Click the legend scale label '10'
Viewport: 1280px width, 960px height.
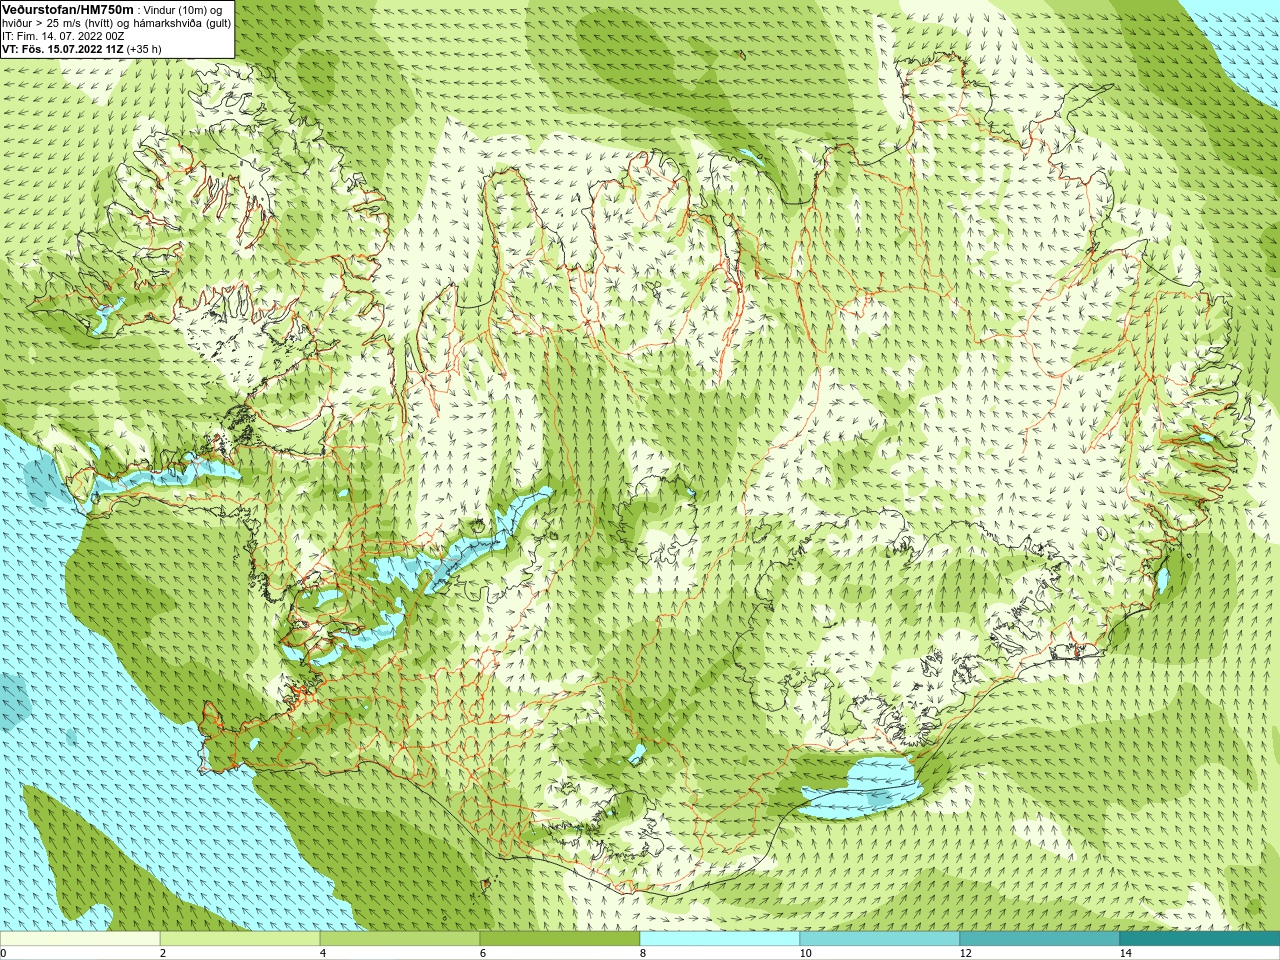[x=805, y=953]
